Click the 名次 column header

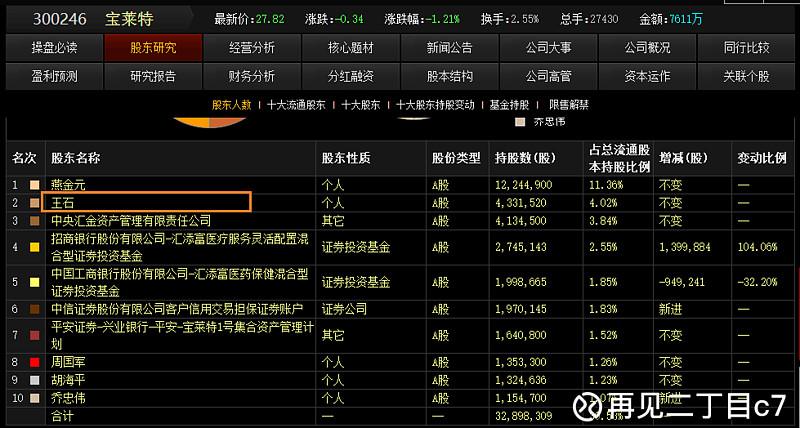click(x=24, y=158)
